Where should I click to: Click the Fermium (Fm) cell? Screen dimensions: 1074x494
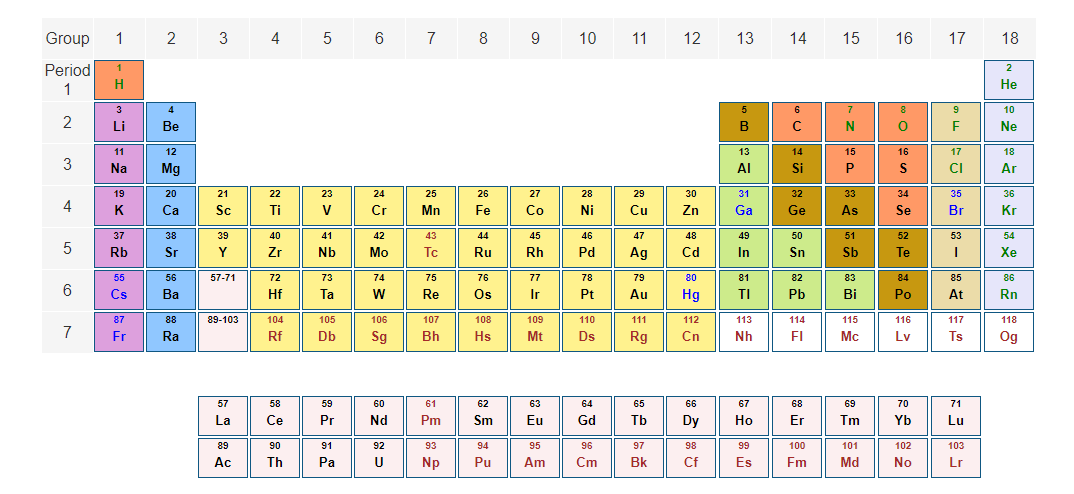(797, 458)
